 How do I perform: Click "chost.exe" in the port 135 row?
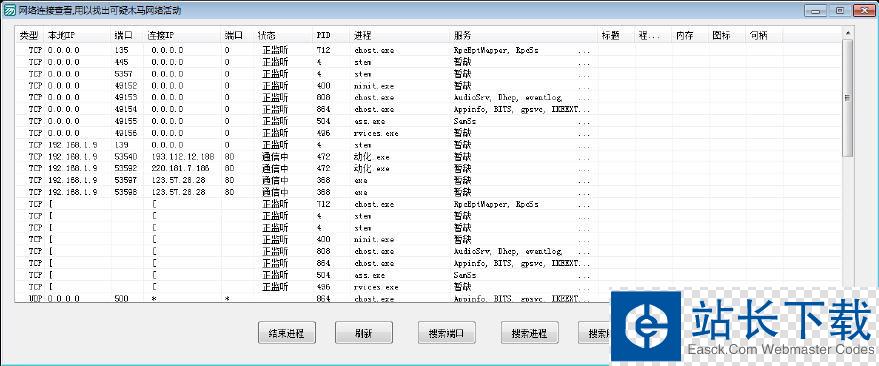pos(374,50)
